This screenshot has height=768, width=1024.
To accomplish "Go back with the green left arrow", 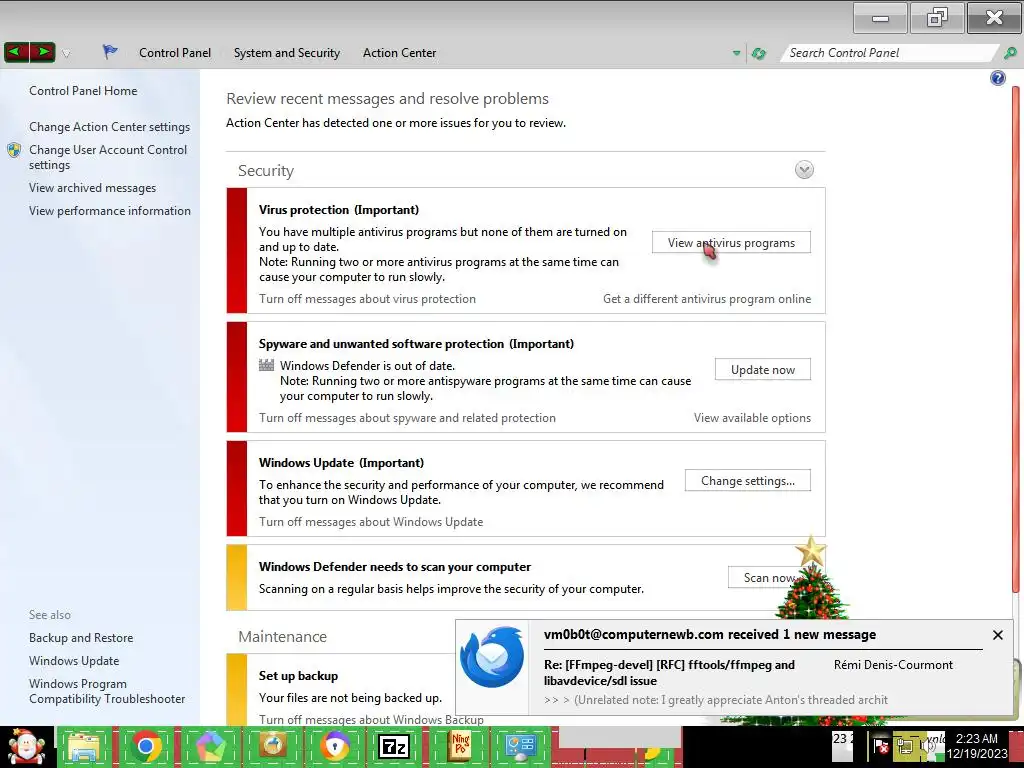I will (x=16, y=52).
